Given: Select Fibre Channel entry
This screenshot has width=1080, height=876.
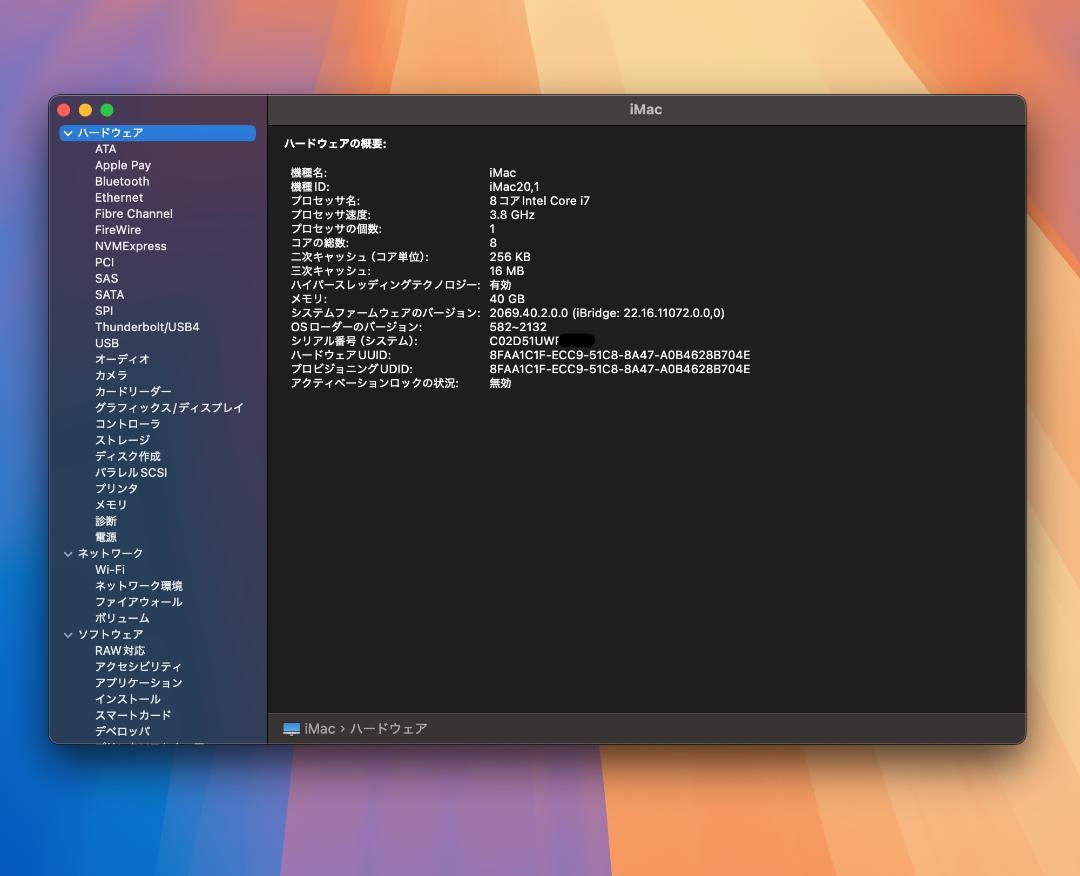Looking at the screenshot, I should tap(134, 214).
